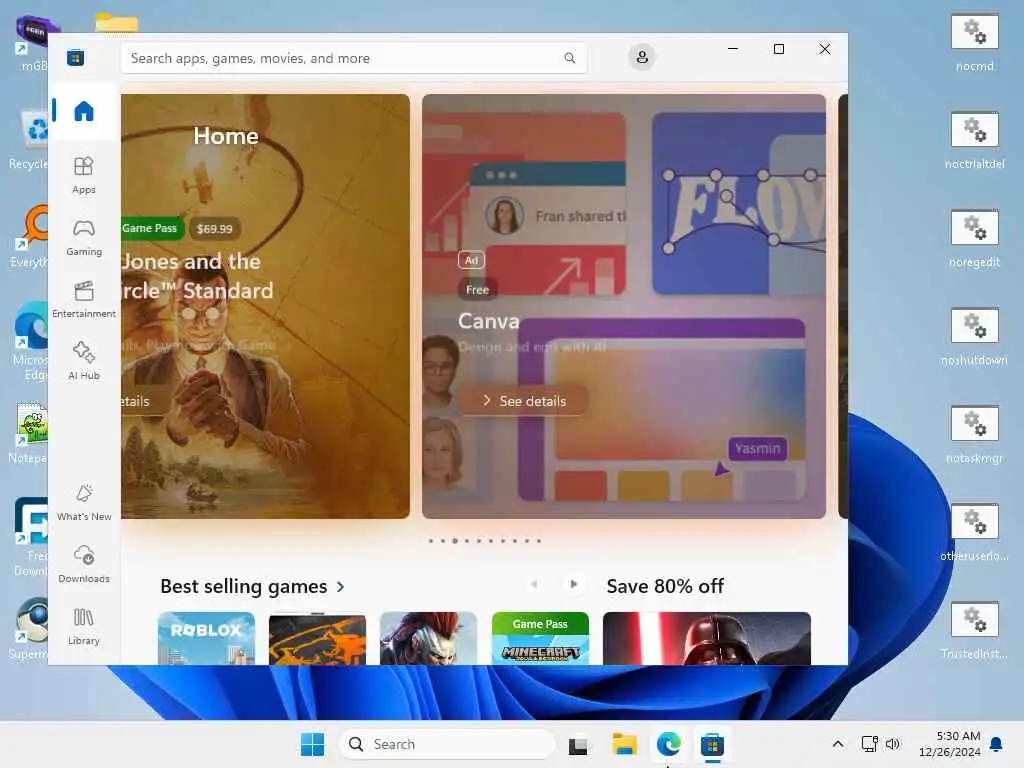Expand Best selling games chevron

pos(340,586)
